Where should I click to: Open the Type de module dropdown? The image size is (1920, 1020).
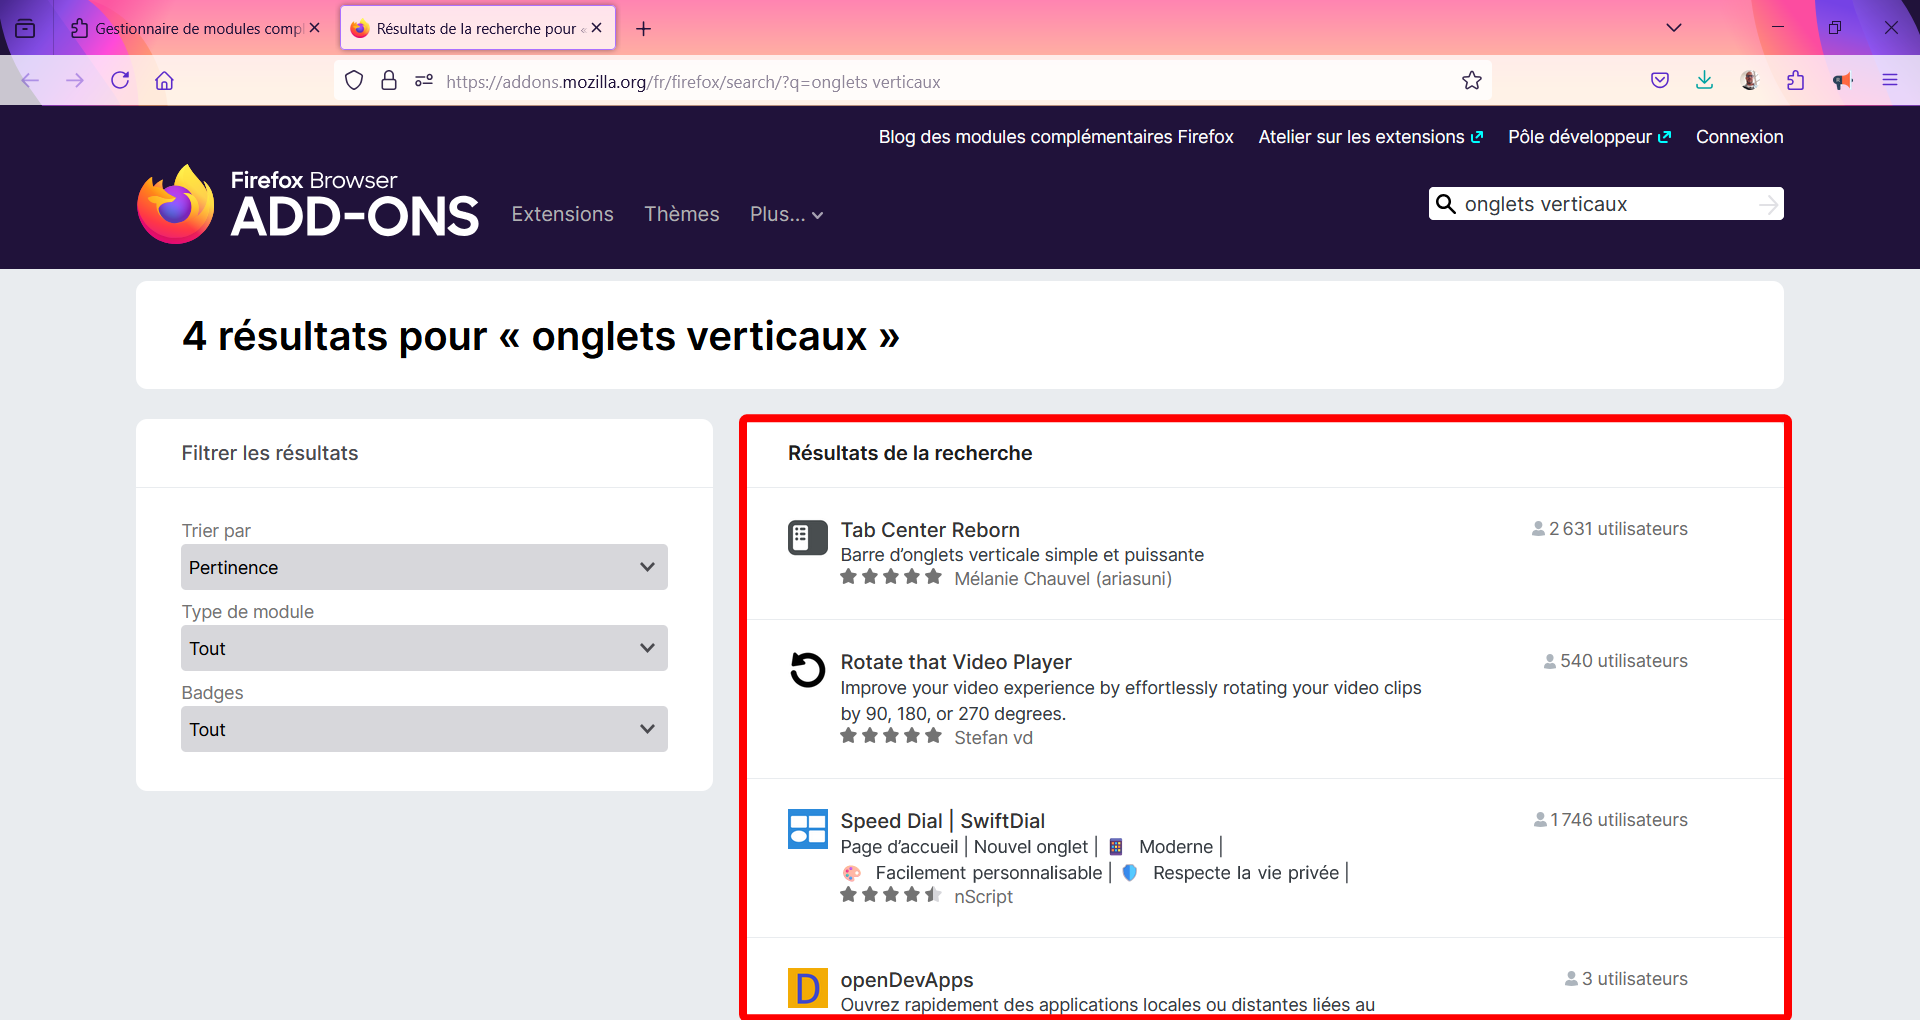(x=424, y=648)
